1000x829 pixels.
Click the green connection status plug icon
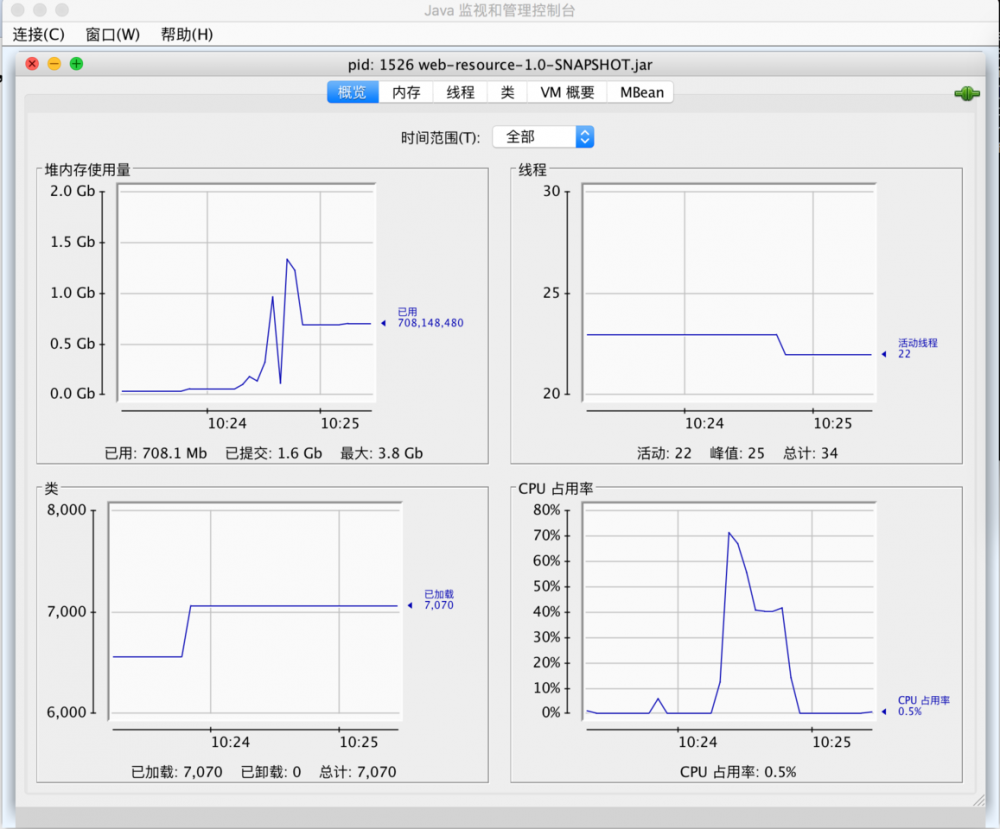[x=965, y=92]
